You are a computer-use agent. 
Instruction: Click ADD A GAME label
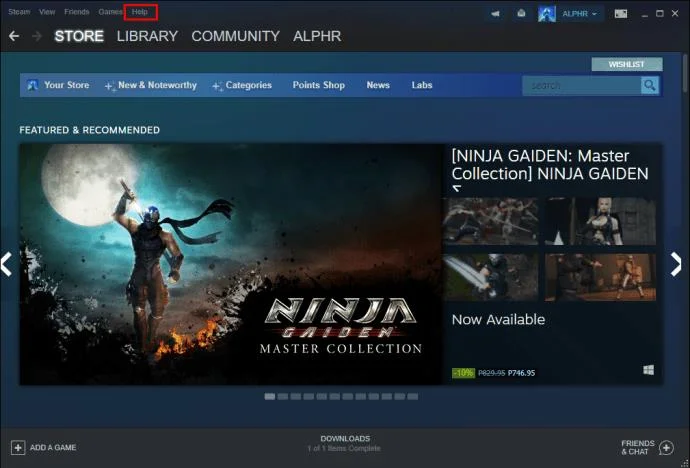(53, 448)
